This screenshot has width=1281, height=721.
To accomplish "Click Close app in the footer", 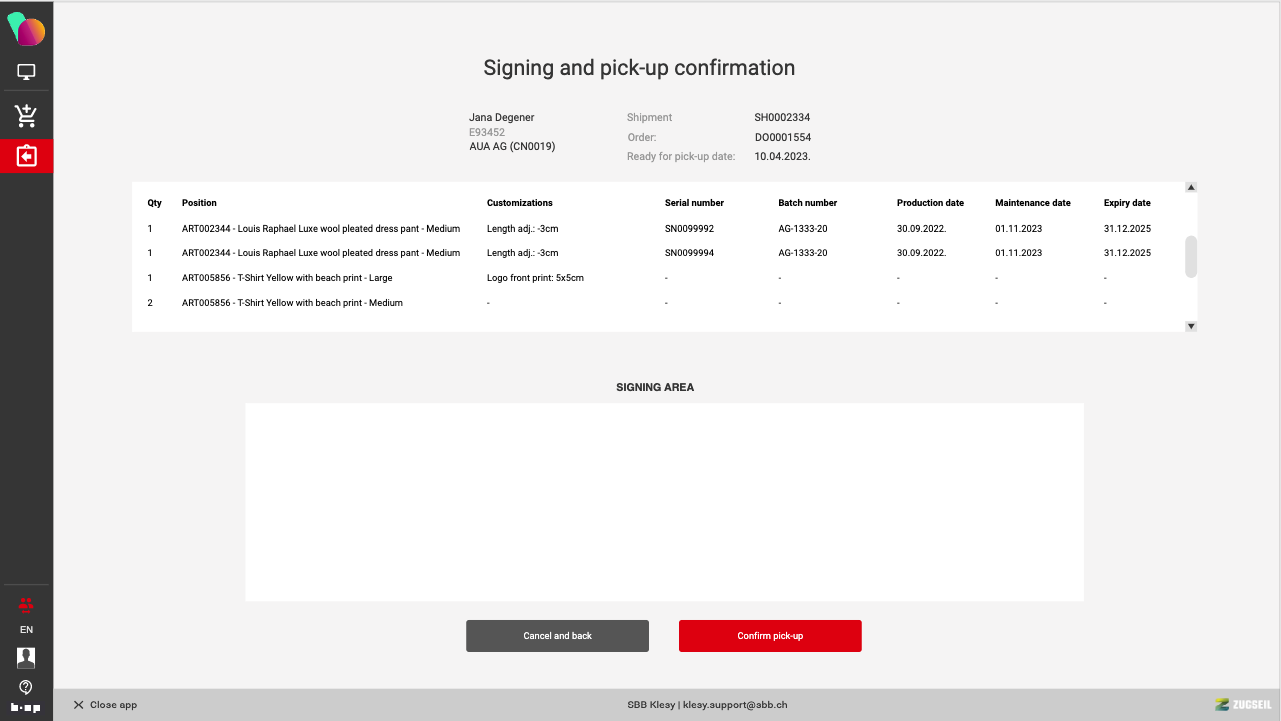I will click(105, 705).
